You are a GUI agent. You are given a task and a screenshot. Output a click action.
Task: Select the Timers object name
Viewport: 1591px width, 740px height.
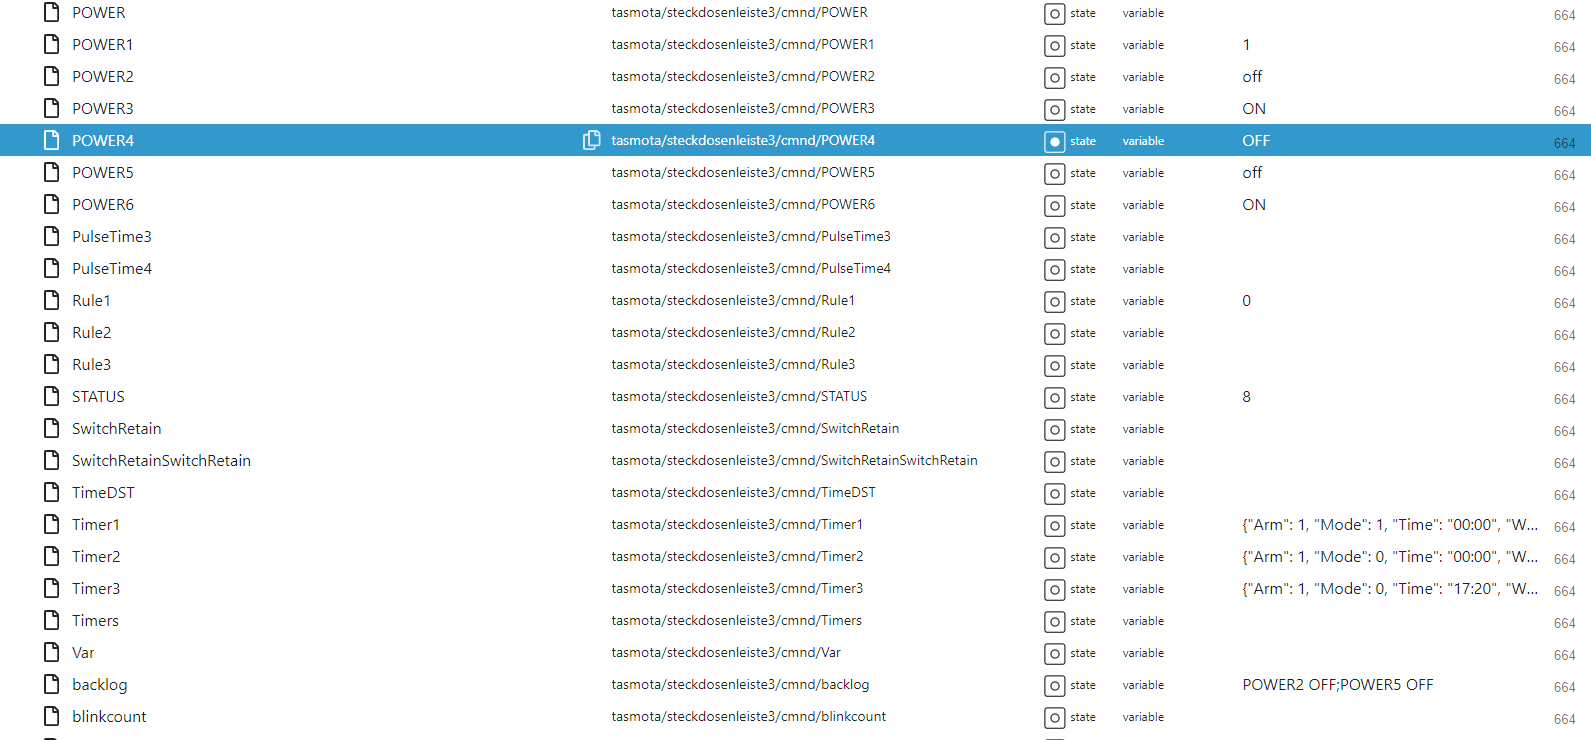pyautogui.click(x=95, y=620)
